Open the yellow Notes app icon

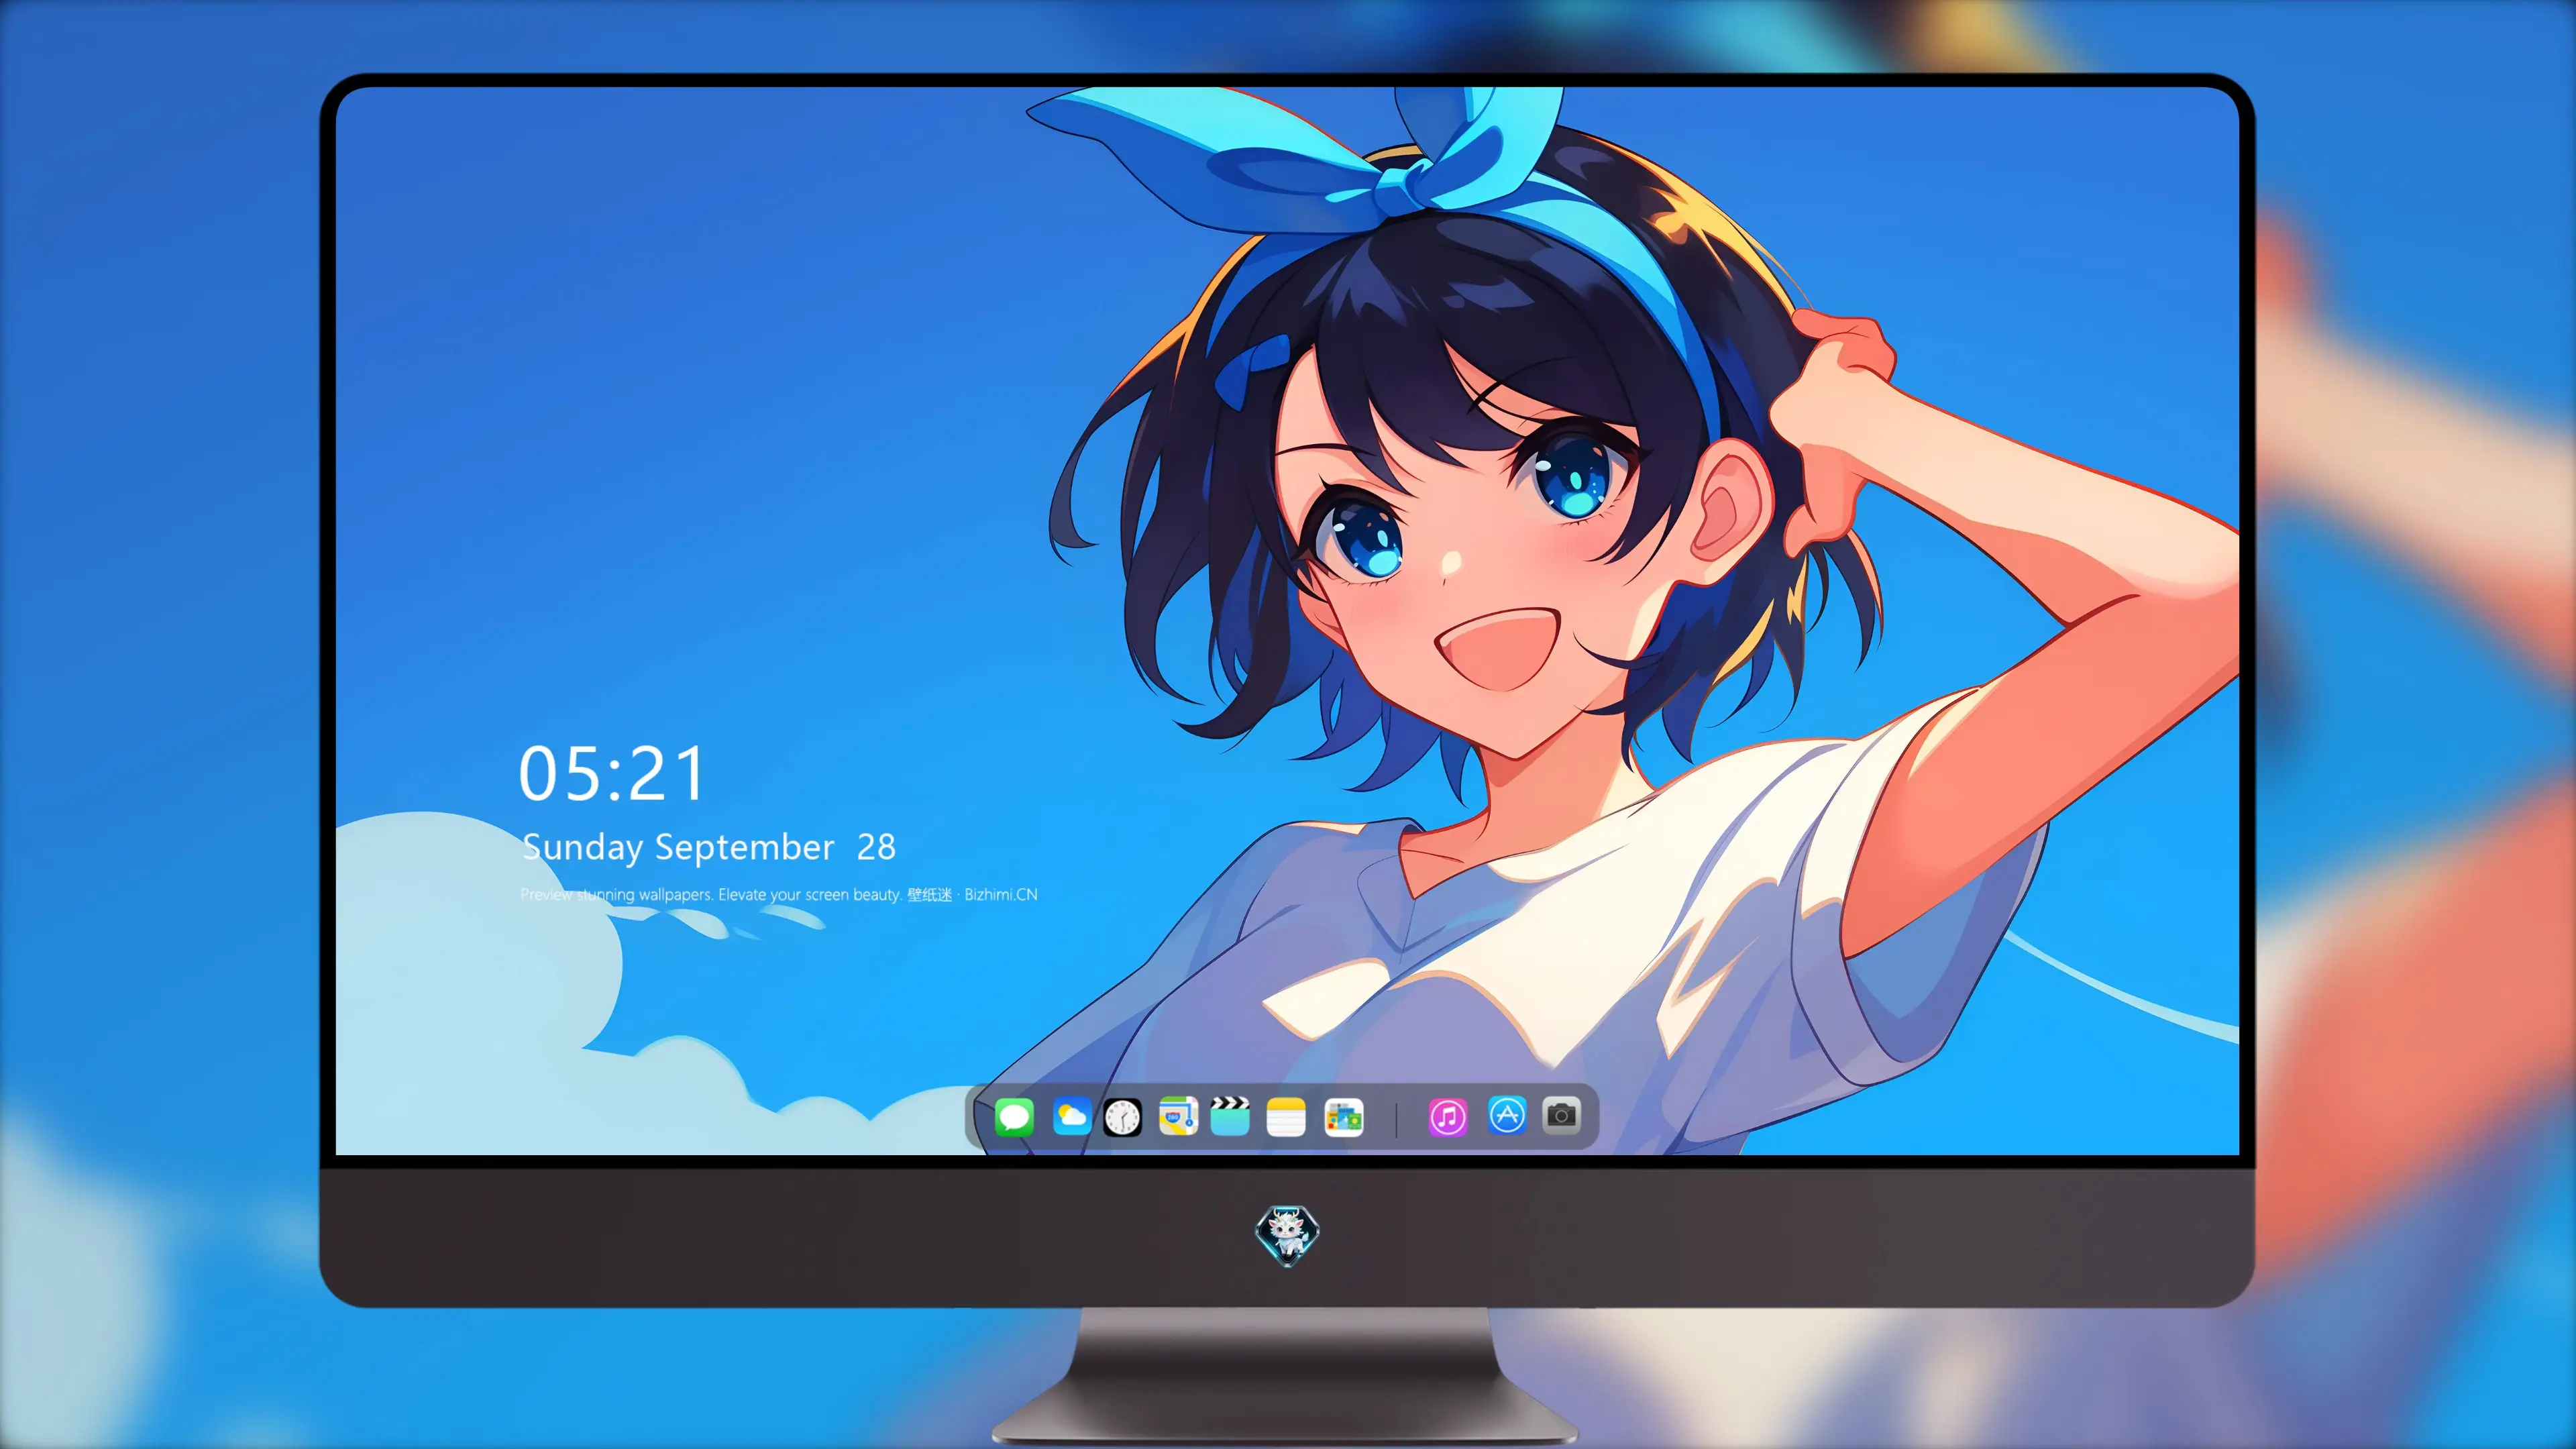[x=1286, y=1117]
